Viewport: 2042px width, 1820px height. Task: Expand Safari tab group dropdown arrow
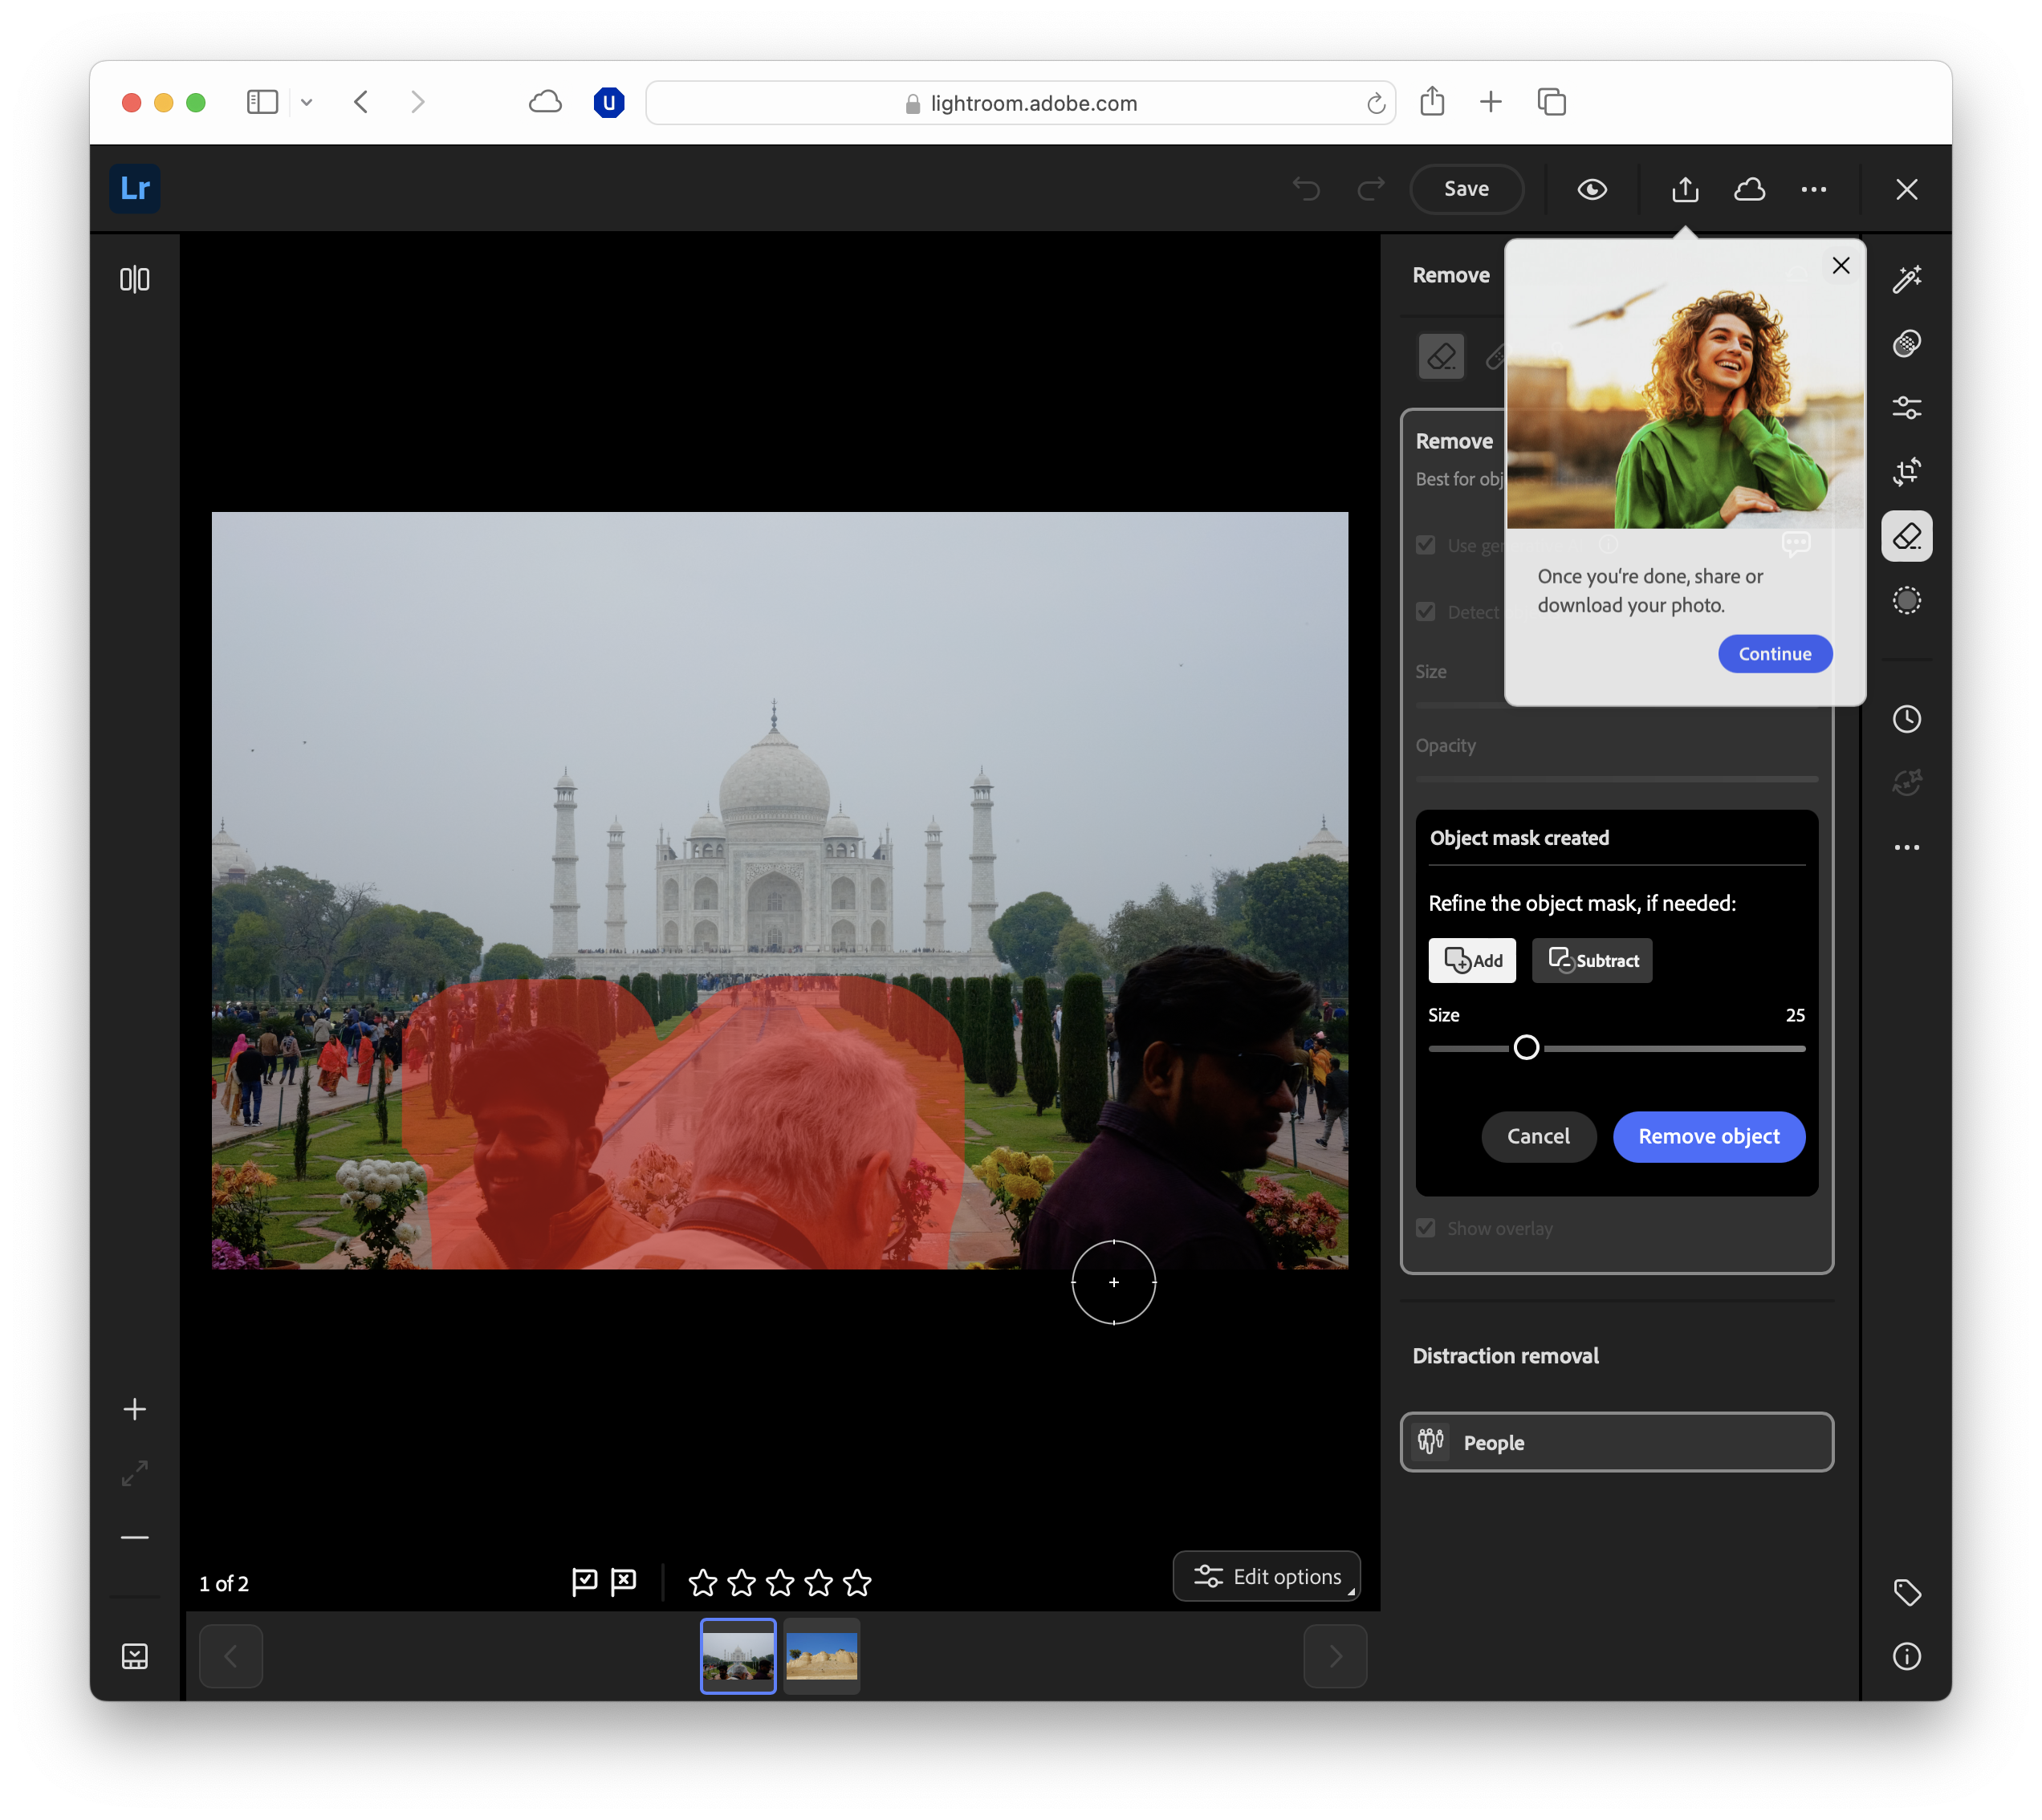(307, 102)
